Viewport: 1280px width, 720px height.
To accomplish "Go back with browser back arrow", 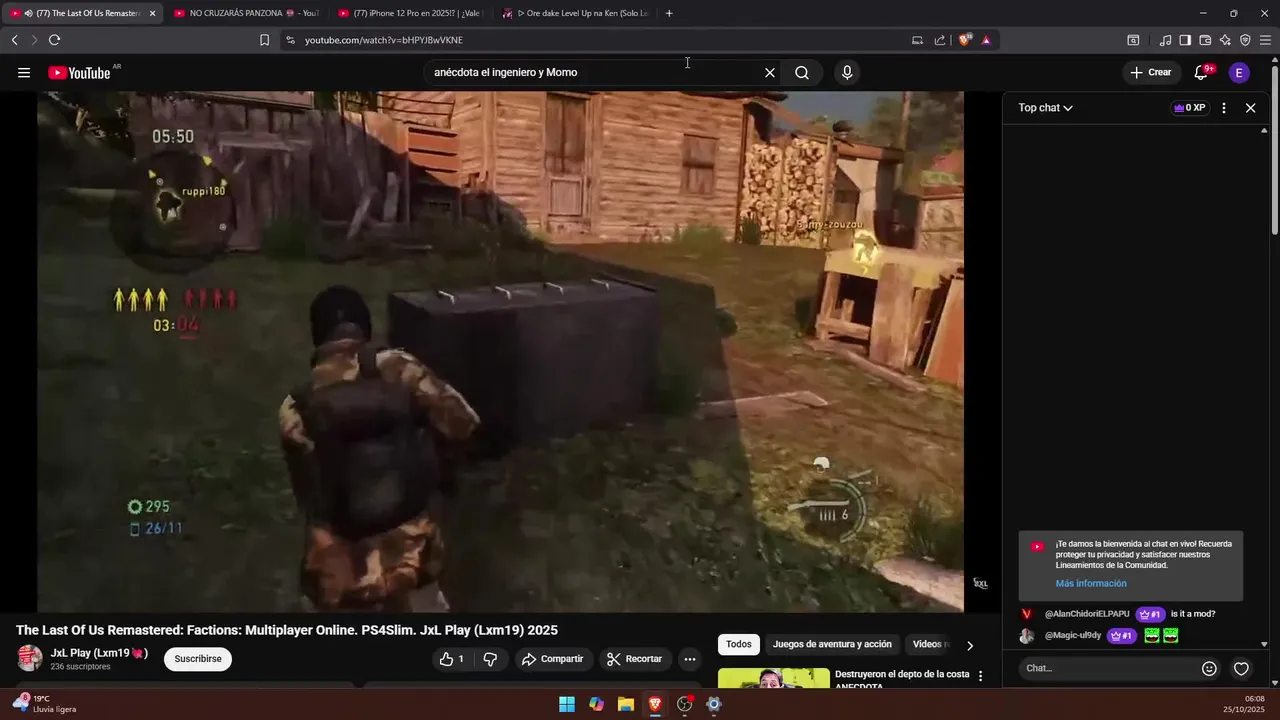I will click(x=14, y=40).
